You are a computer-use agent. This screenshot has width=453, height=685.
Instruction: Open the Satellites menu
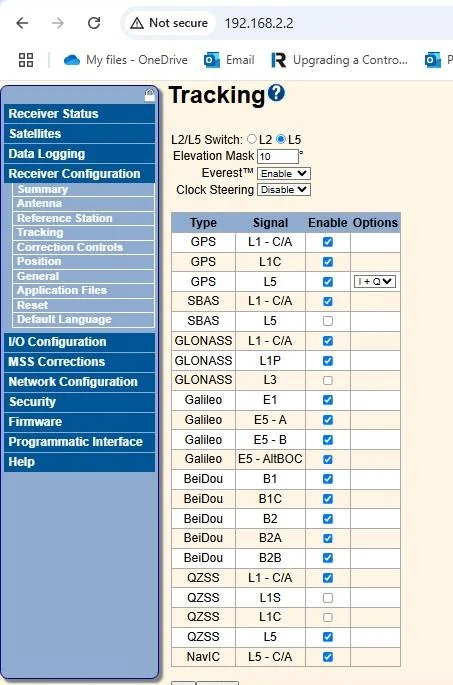[x=80, y=134]
